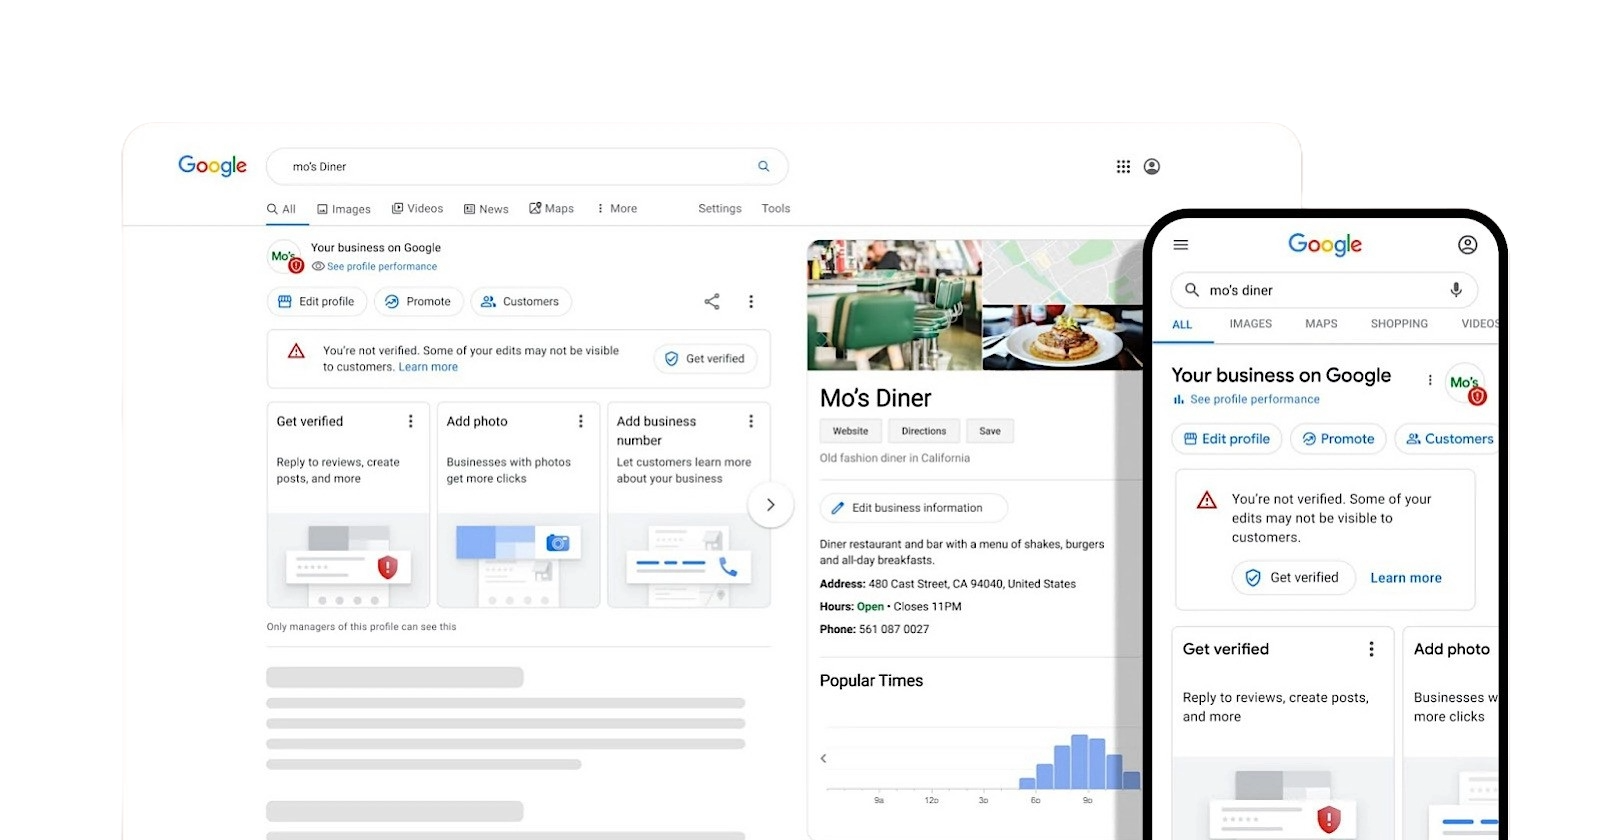This screenshot has height=840, width=1600.
Task: Tap the mobile voice search microphone
Action: [1456, 290]
